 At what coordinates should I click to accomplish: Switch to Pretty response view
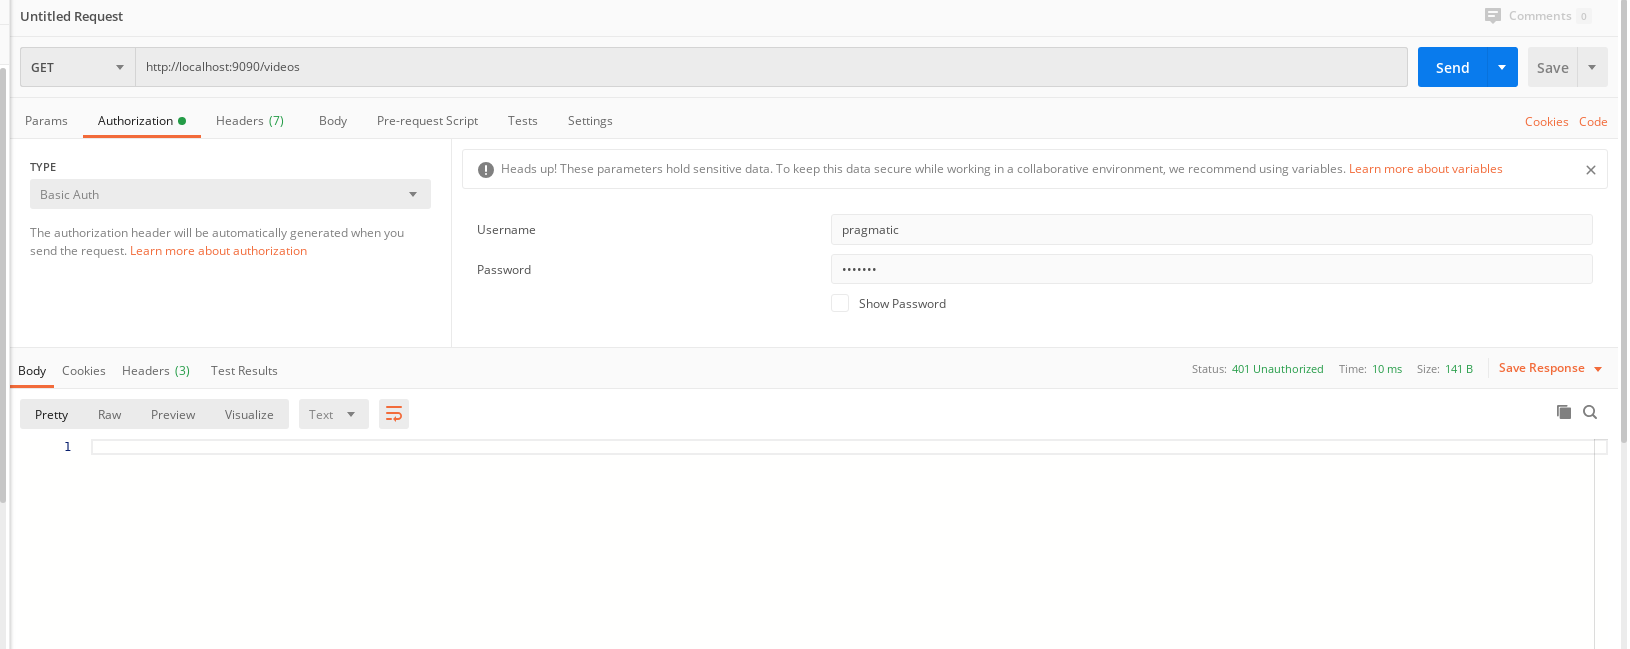pos(52,414)
